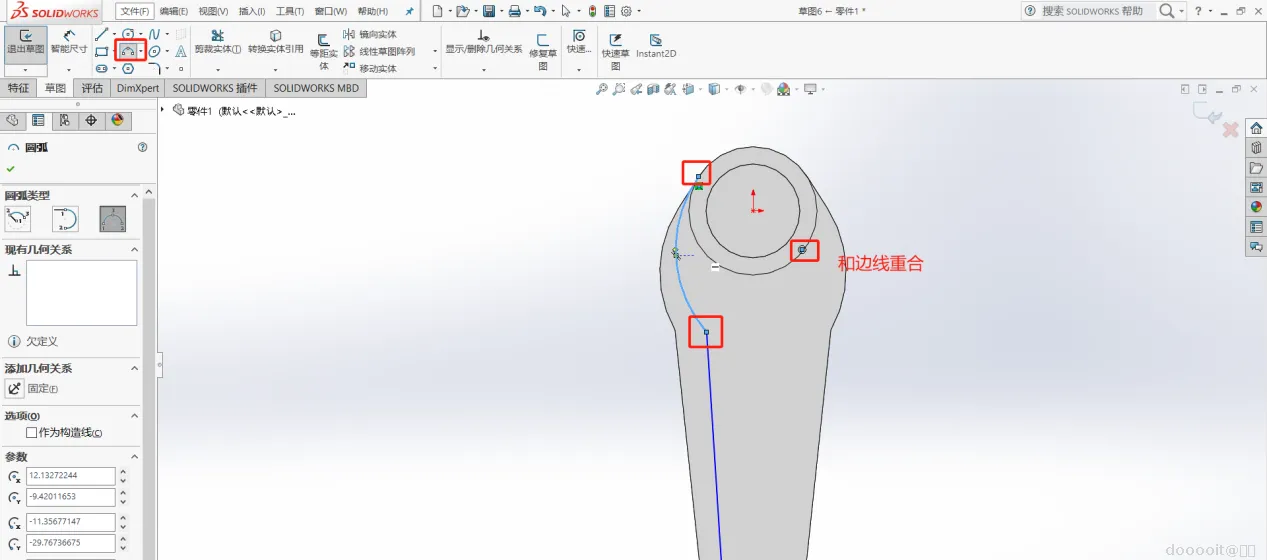Switch to the Features (特征) tab
This screenshot has width=1267, height=560.
[x=19, y=88]
